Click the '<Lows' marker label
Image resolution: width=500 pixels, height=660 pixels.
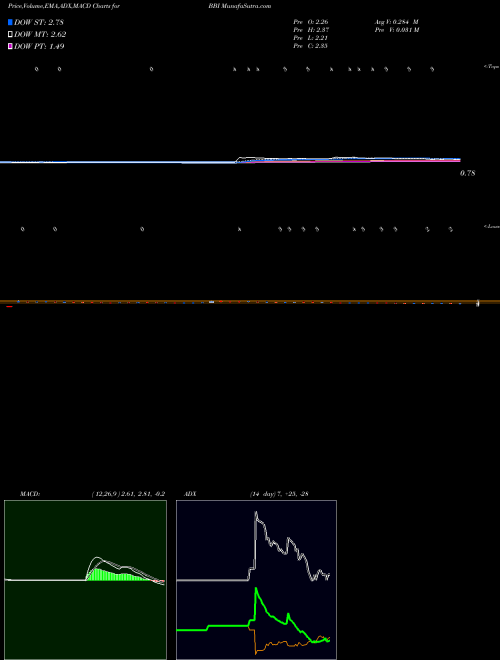click(491, 226)
